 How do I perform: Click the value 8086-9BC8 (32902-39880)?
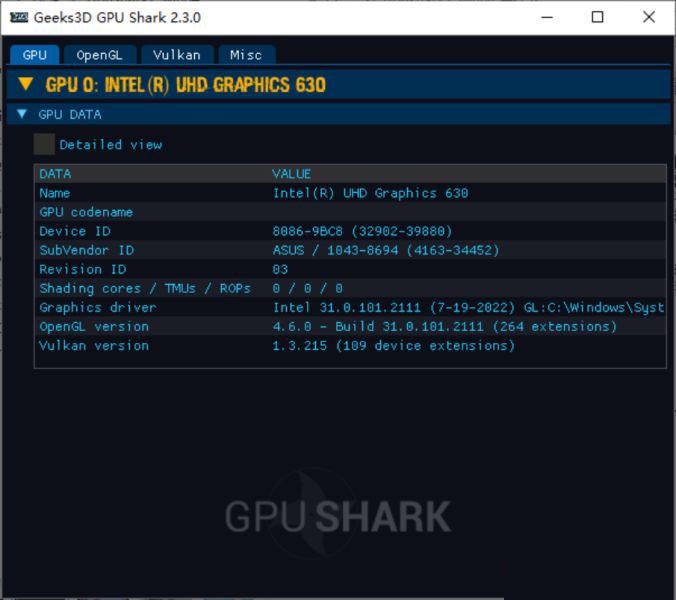coord(362,231)
